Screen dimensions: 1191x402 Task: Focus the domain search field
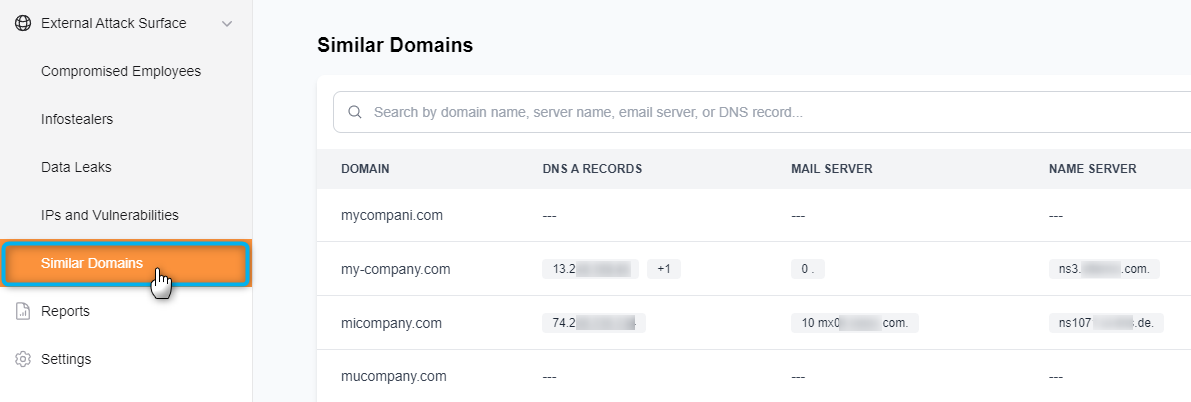760,113
